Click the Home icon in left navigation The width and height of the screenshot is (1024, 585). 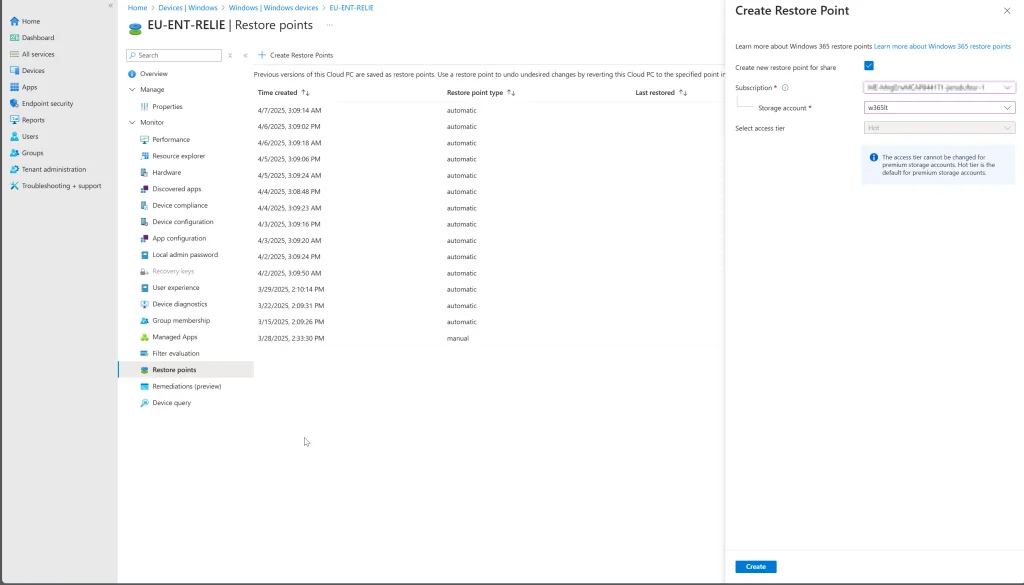point(14,21)
